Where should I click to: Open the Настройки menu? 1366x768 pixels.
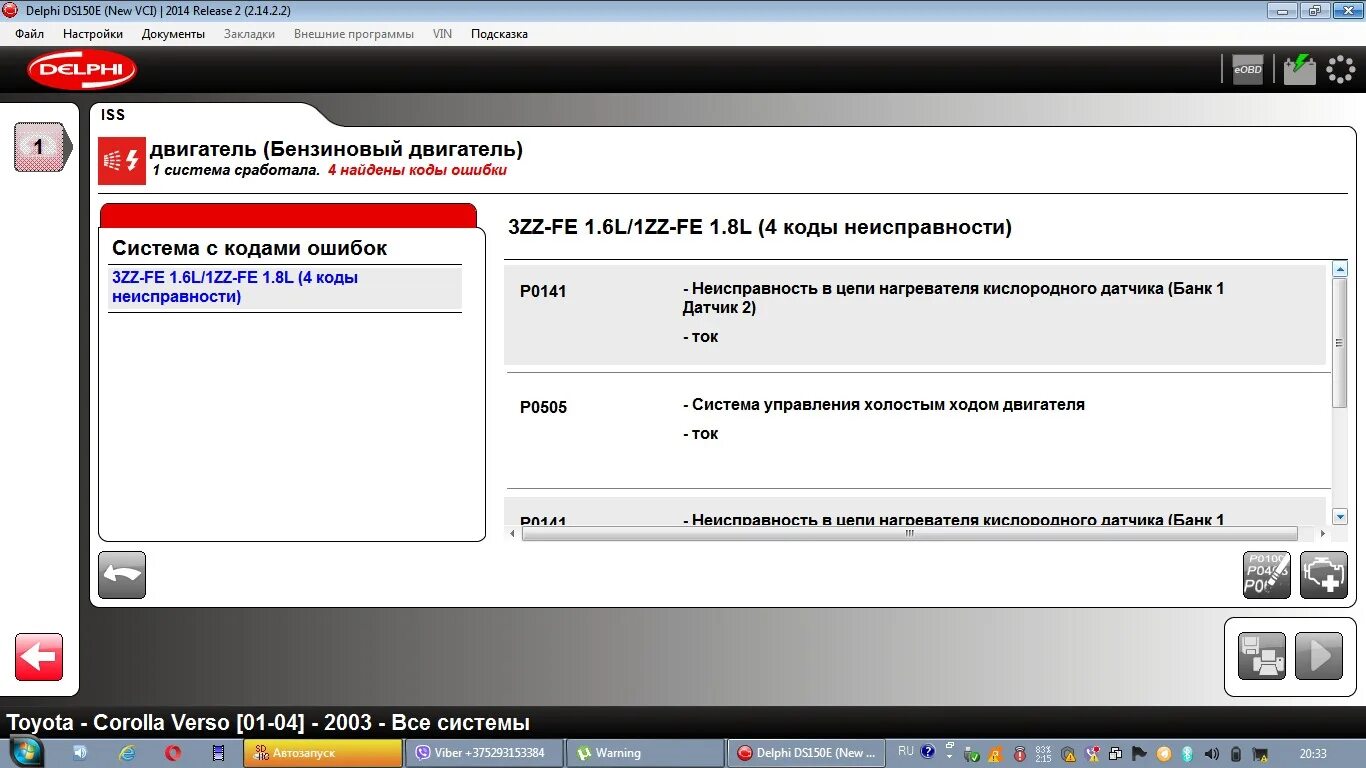click(x=93, y=34)
